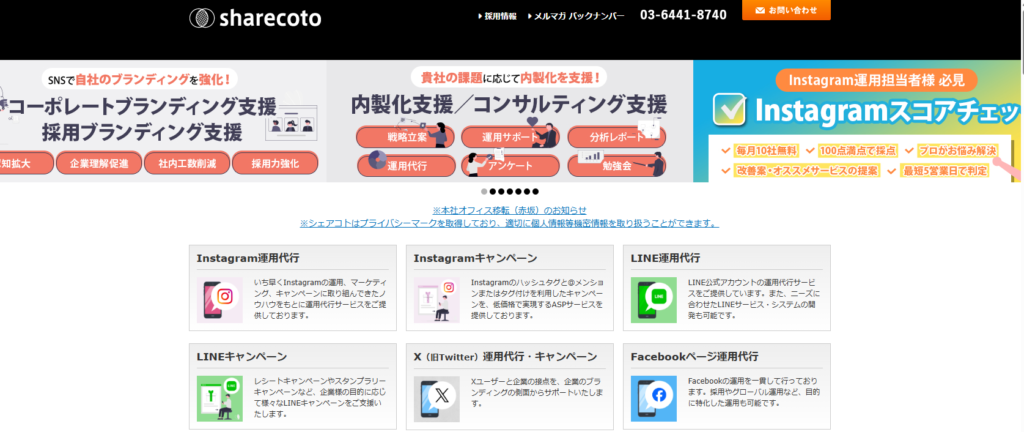Open the 本社オフィス移転（赤坂）のお知らせ link
This screenshot has height=432, width=1024.
509,211
